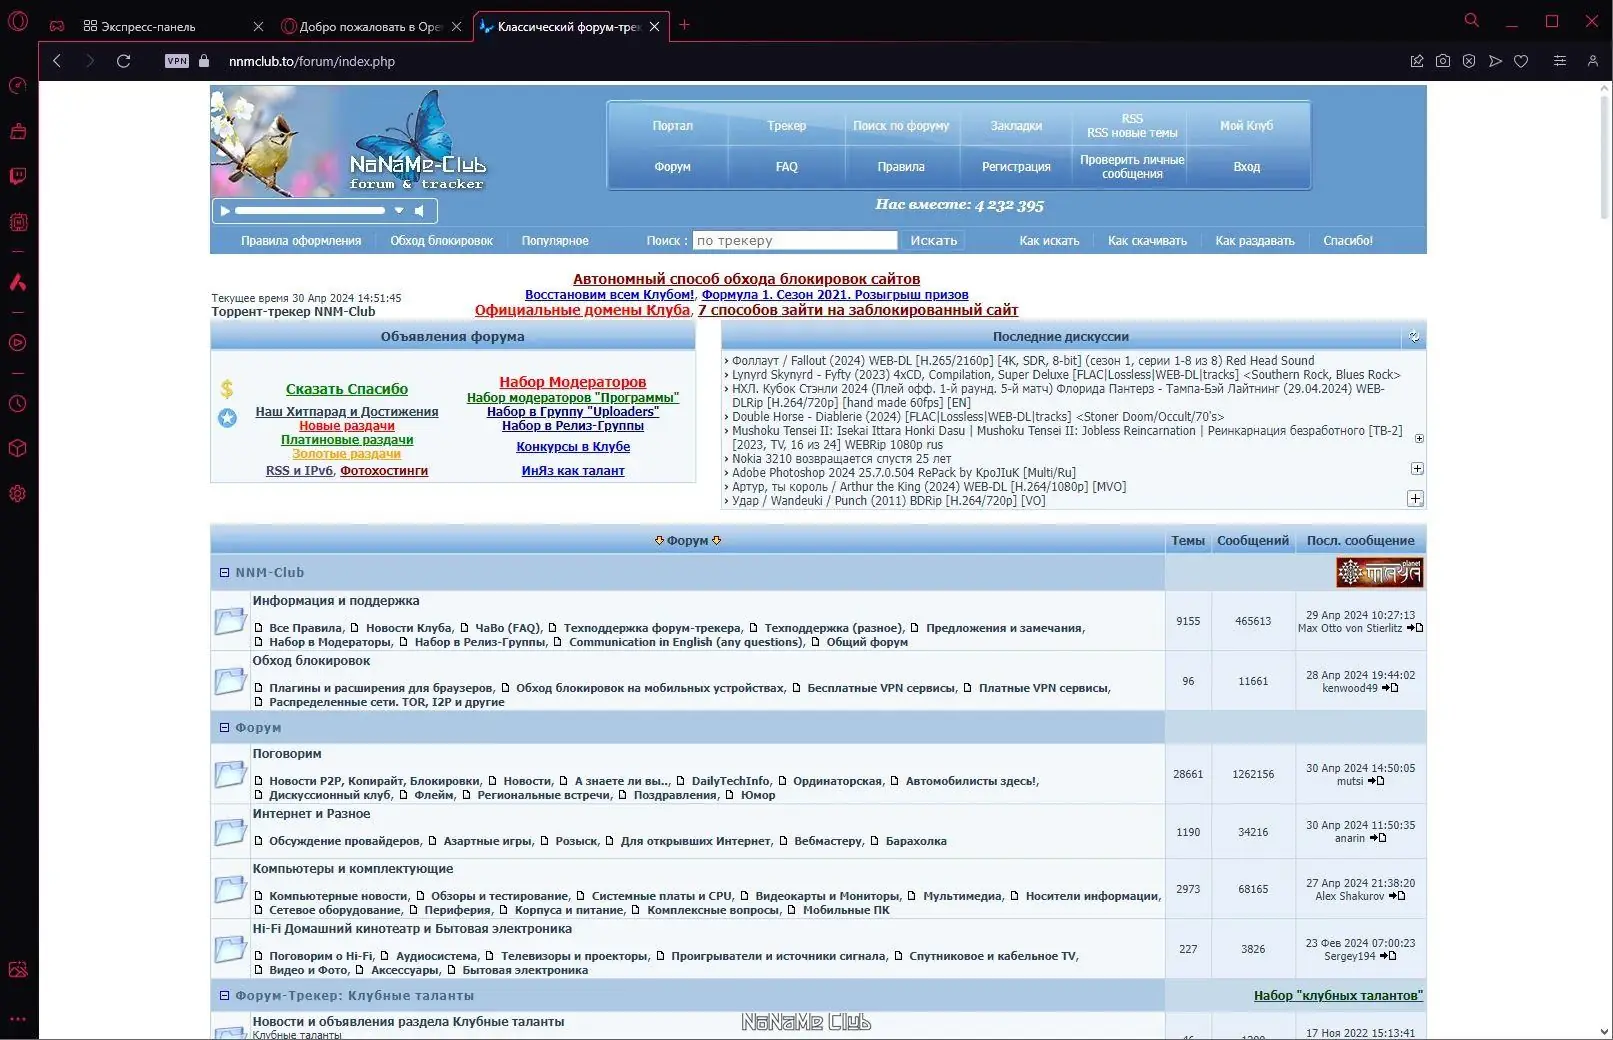Open the Закладки menu item
The width and height of the screenshot is (1613, 1040).
1016,125
